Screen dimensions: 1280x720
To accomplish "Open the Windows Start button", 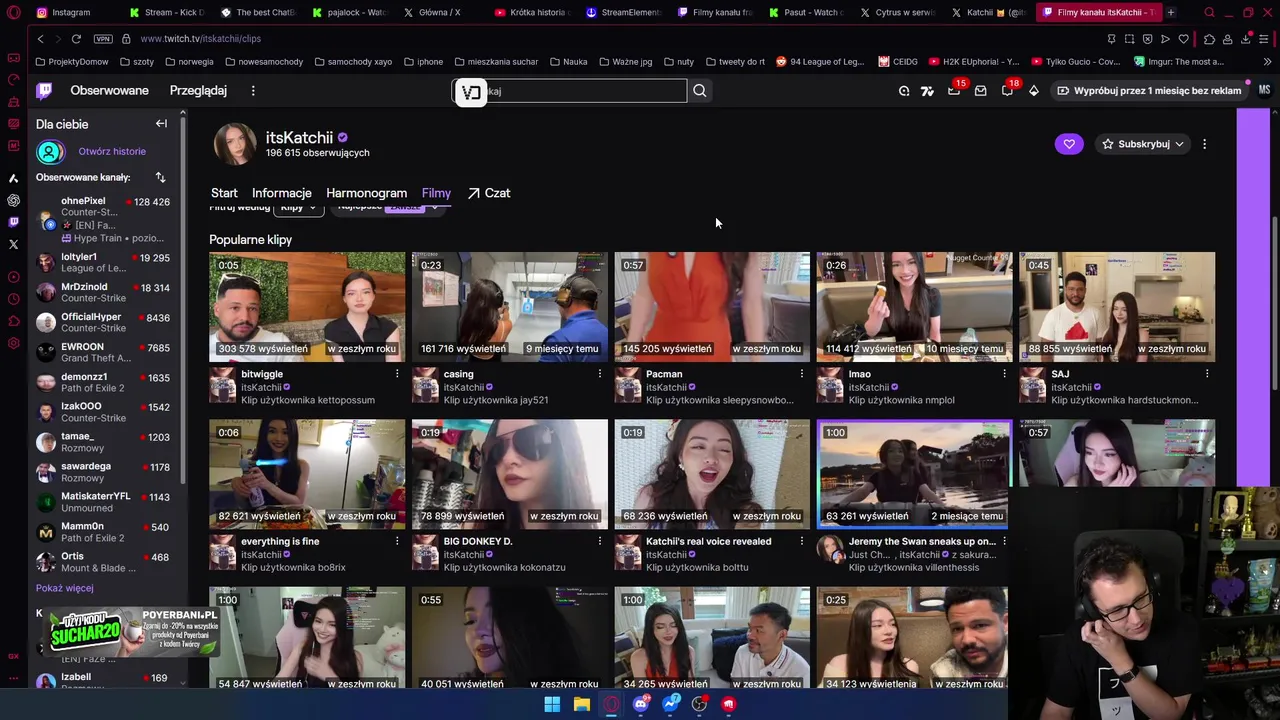I will pyautogui.click(x=552, y=704).
